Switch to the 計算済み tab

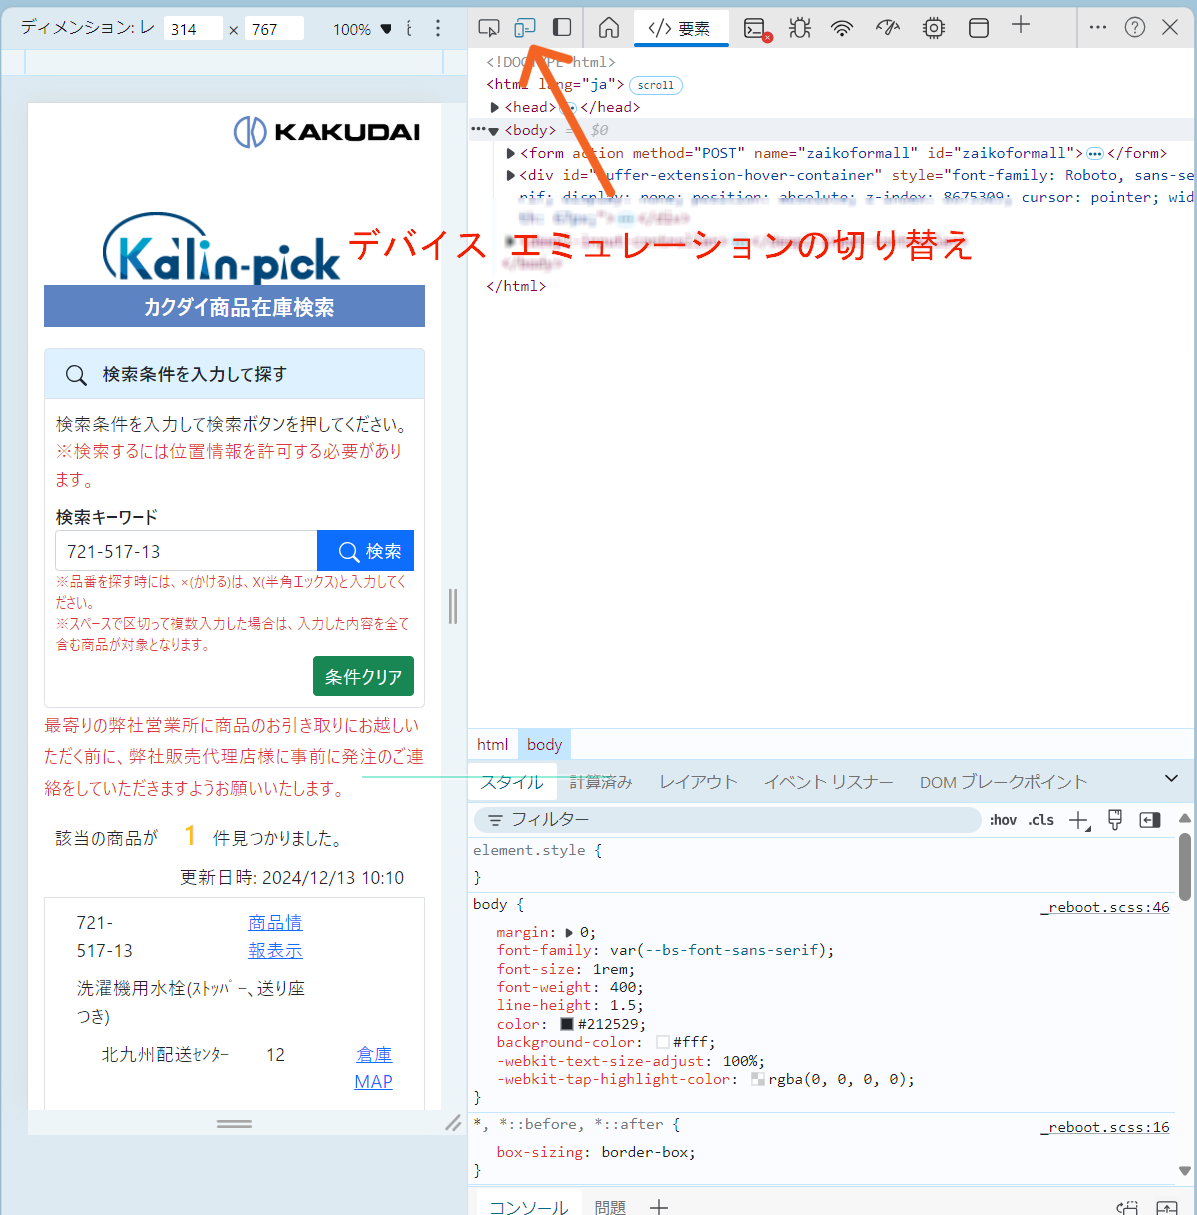601,782
